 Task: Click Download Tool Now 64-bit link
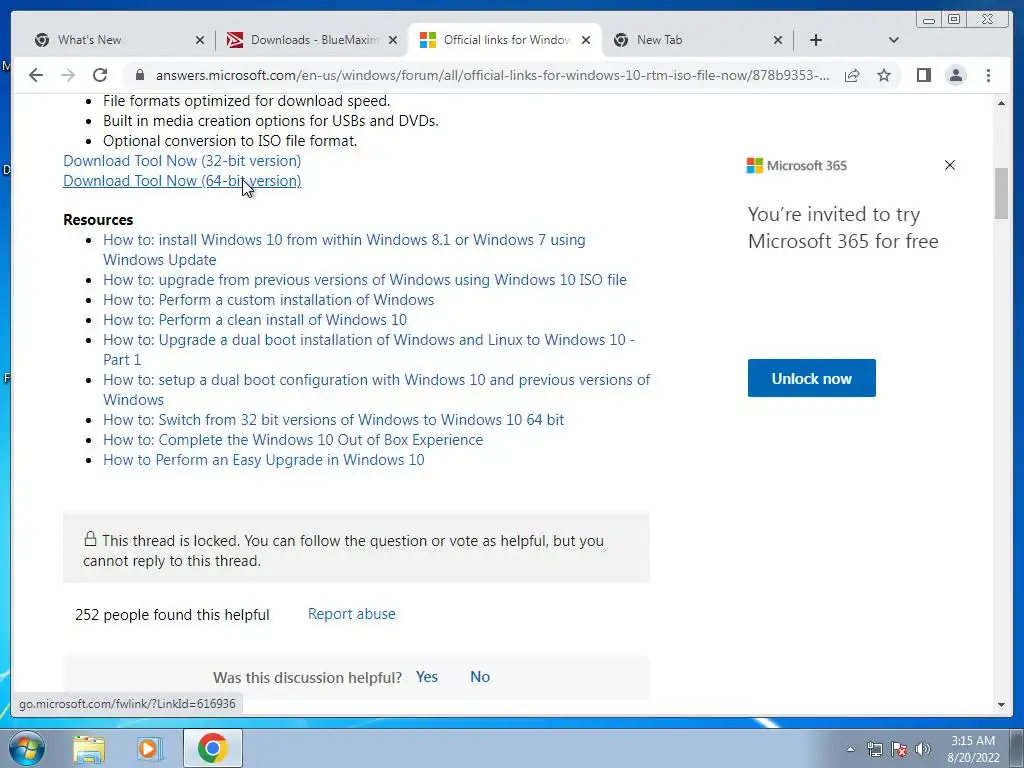click(x=182, y=181)
